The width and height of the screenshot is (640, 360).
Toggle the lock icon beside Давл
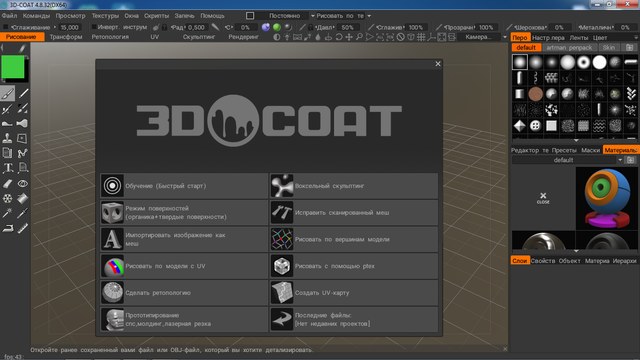pos(311,27)
